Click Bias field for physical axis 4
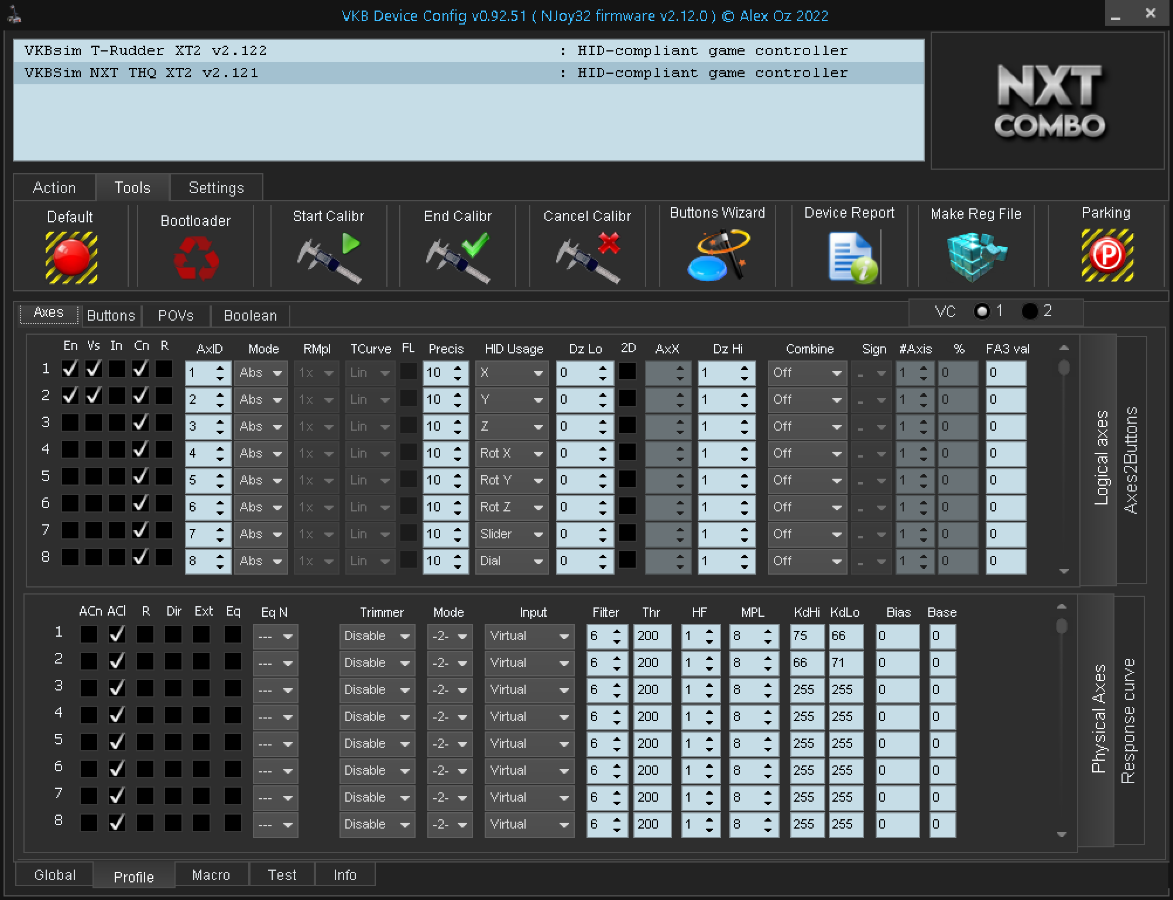 (x=898, y=717)
